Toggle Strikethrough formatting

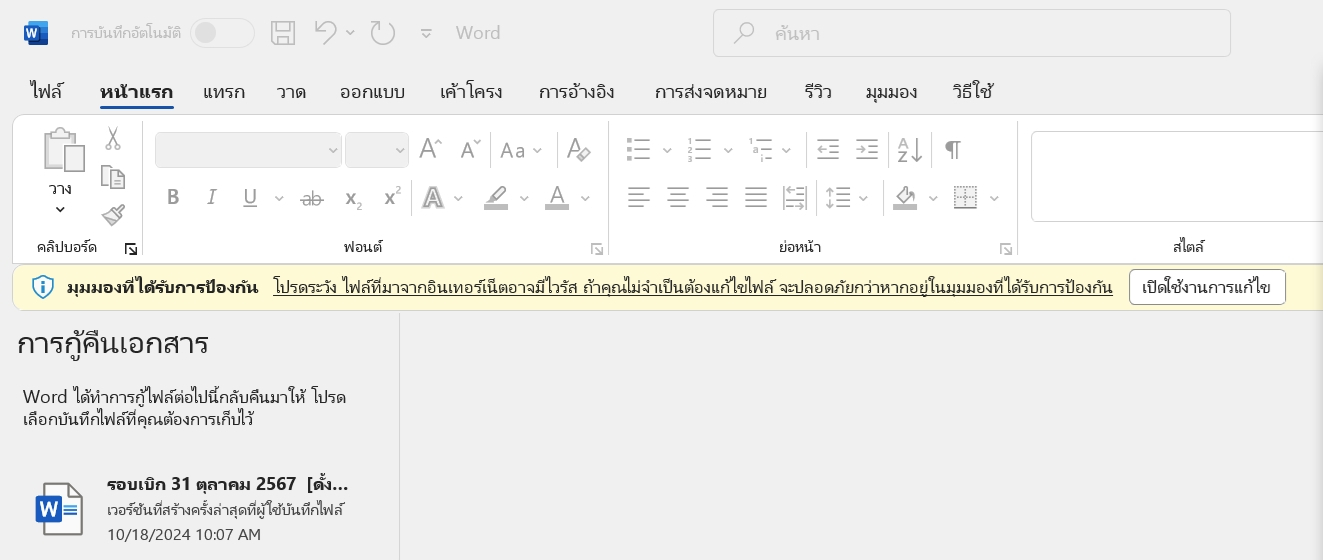[x=312, y=199]
